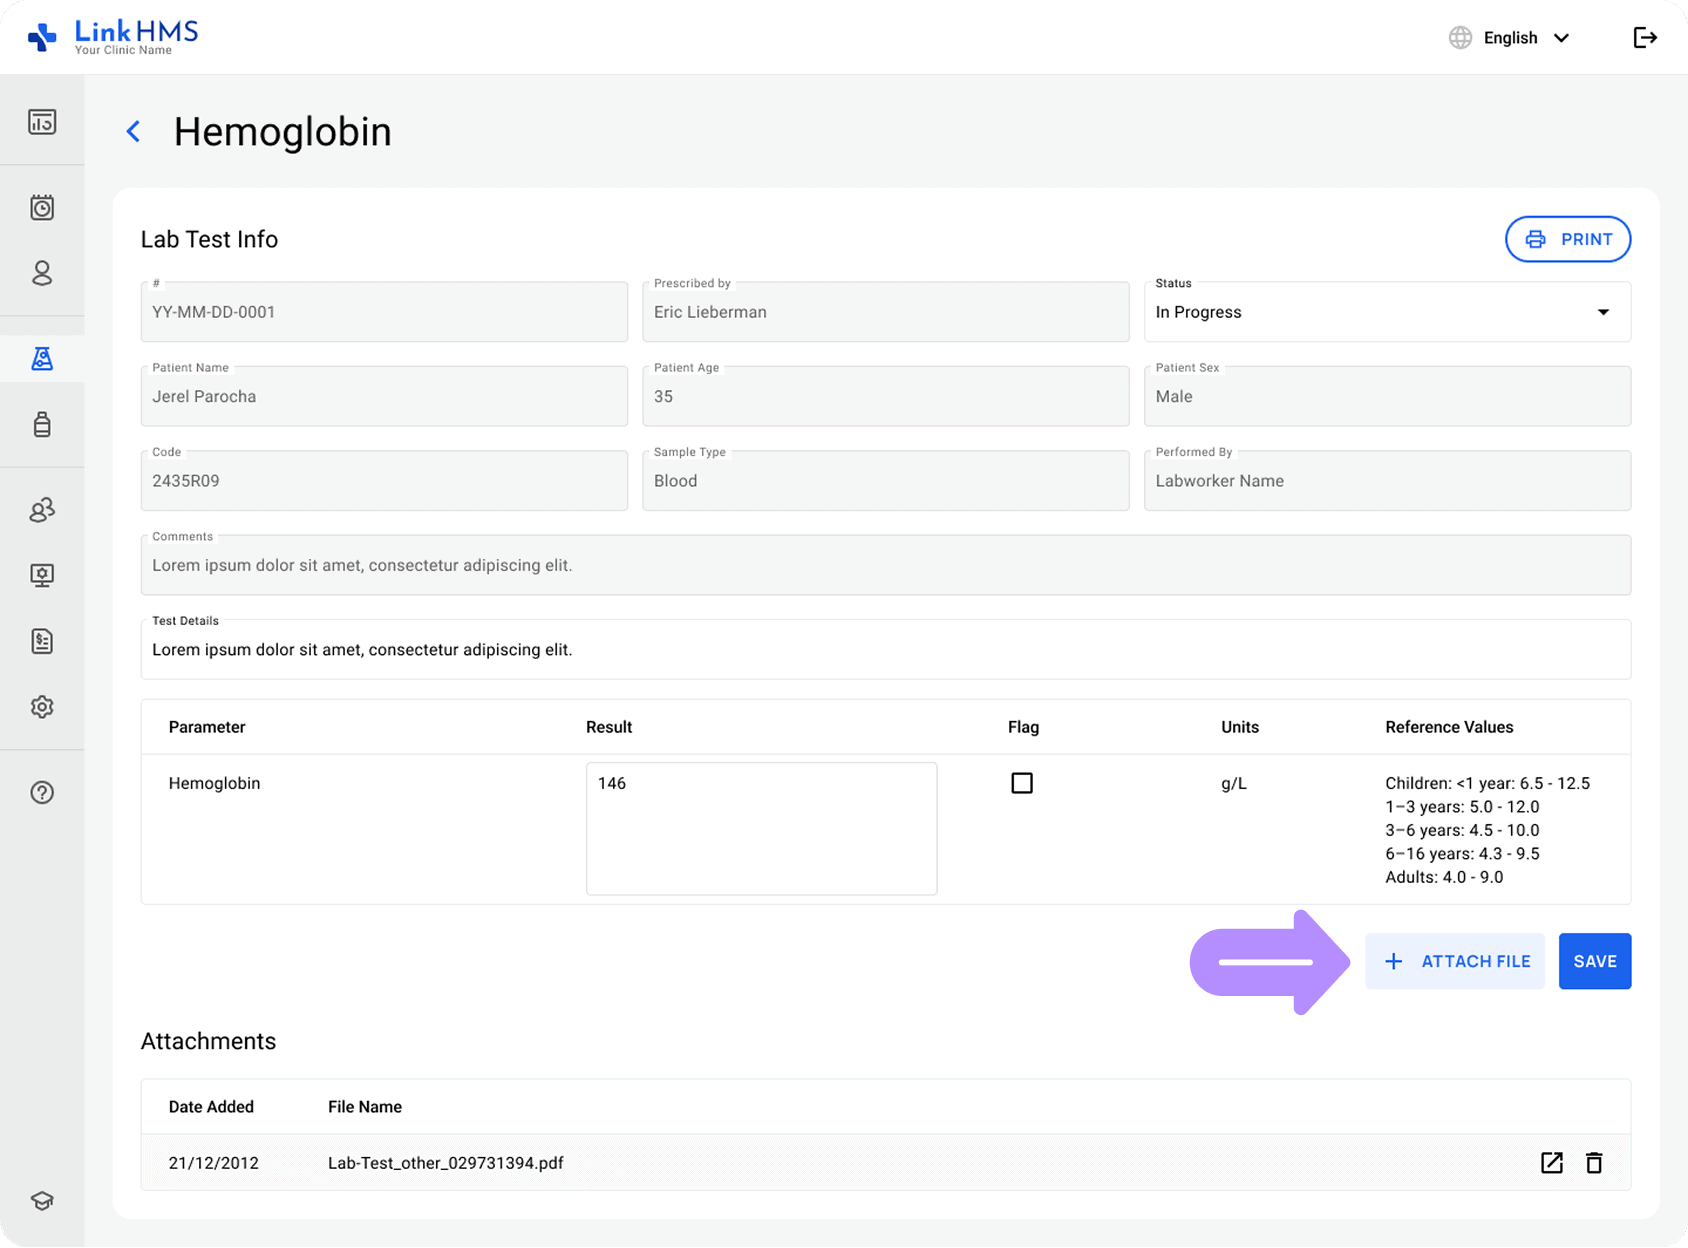Click the Attach File button
The width and height of the screenshot is (1688, 1248).
[x=1455, y=961]
